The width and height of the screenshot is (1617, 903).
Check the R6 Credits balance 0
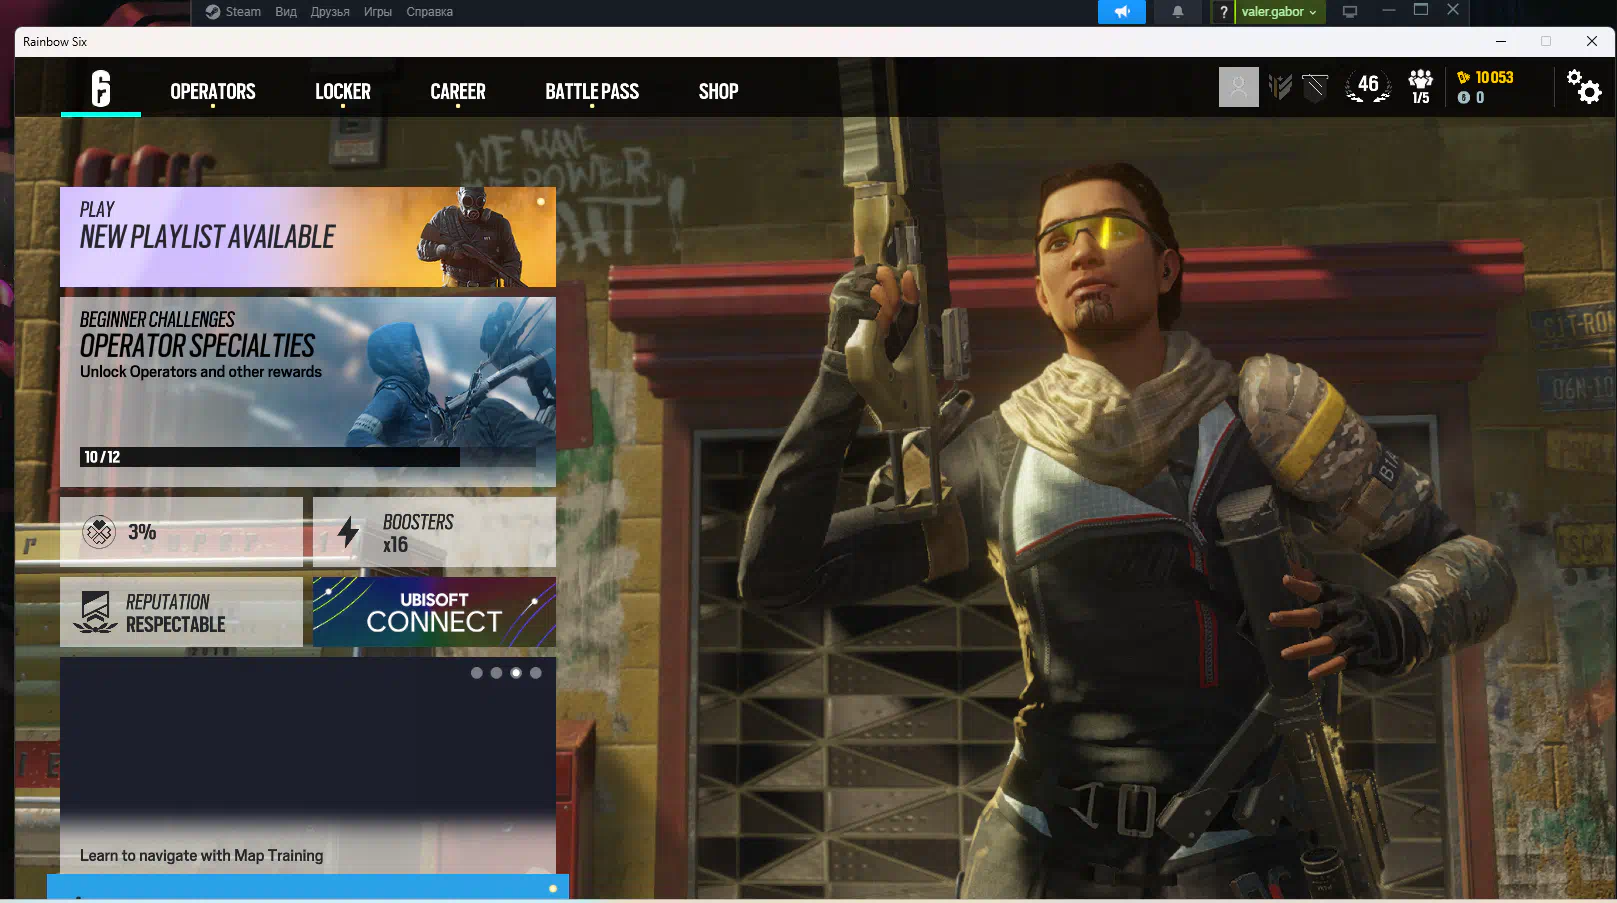tap(1471, 97)
